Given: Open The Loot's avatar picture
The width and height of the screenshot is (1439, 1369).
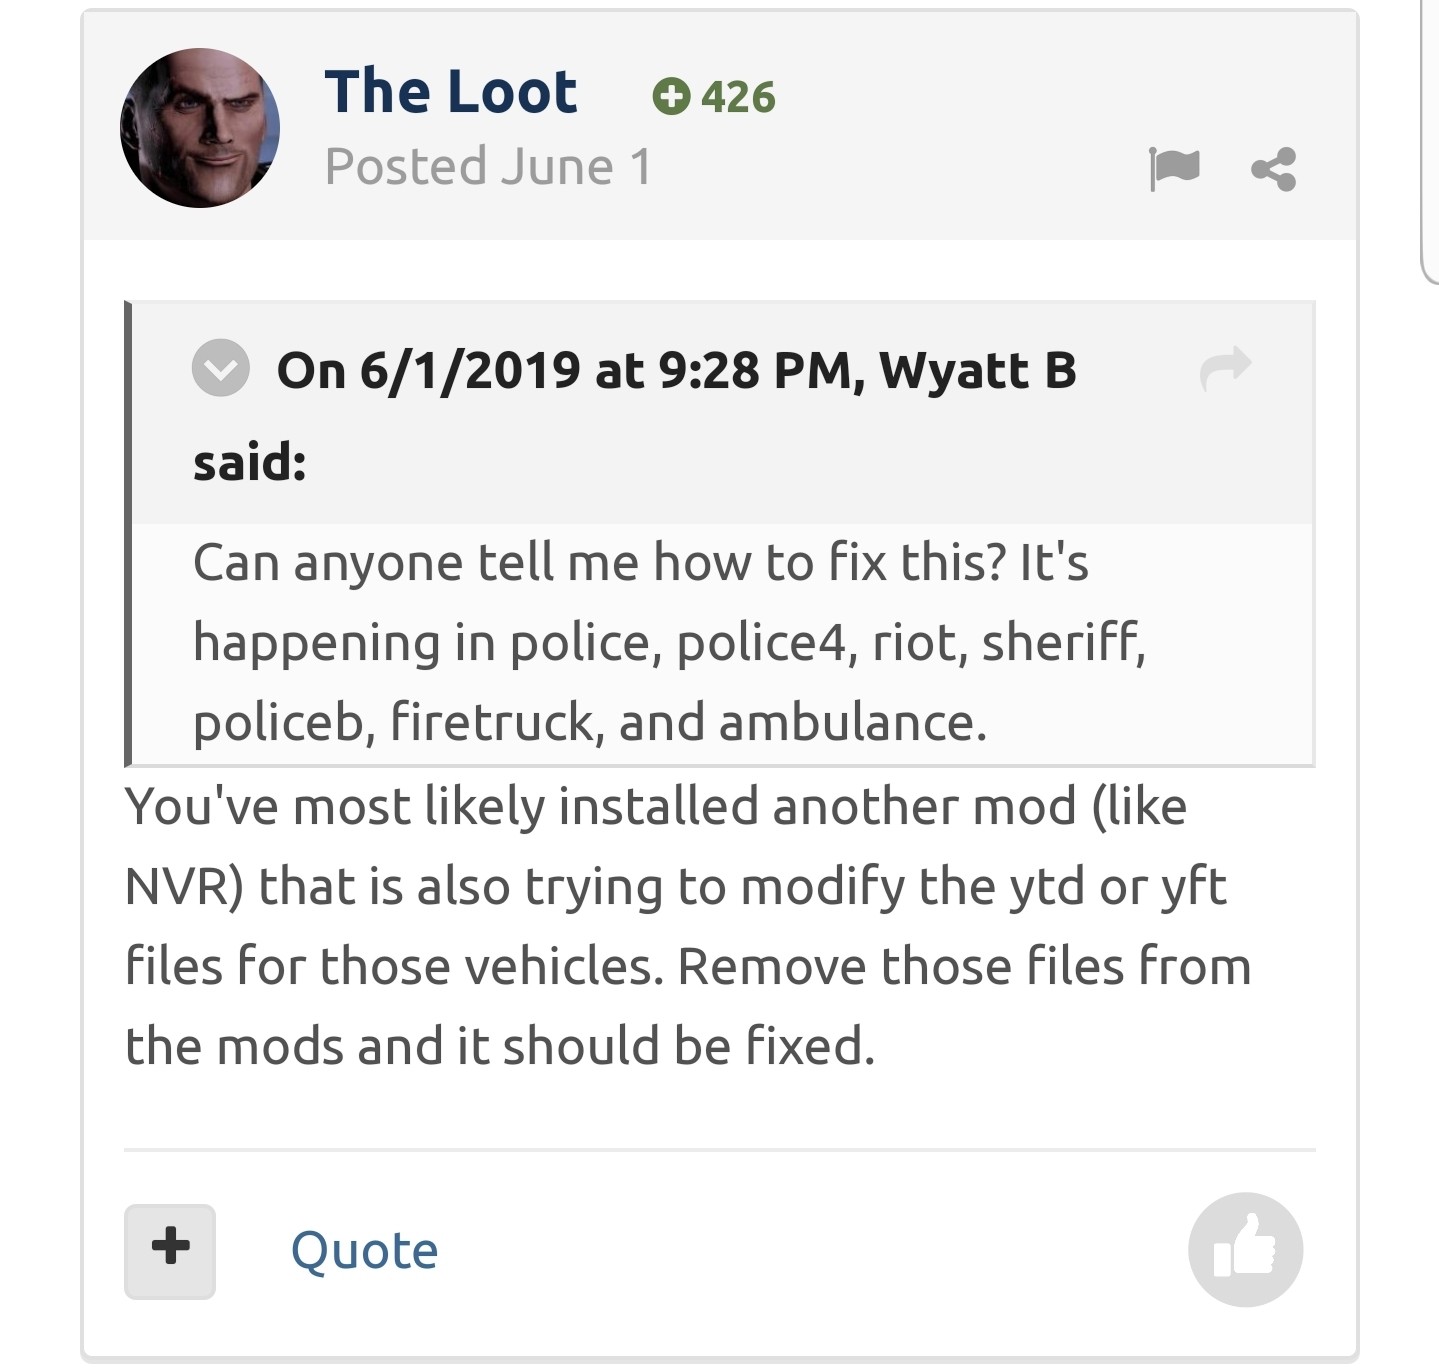Looking at the screenshot, I should (200, 128).
